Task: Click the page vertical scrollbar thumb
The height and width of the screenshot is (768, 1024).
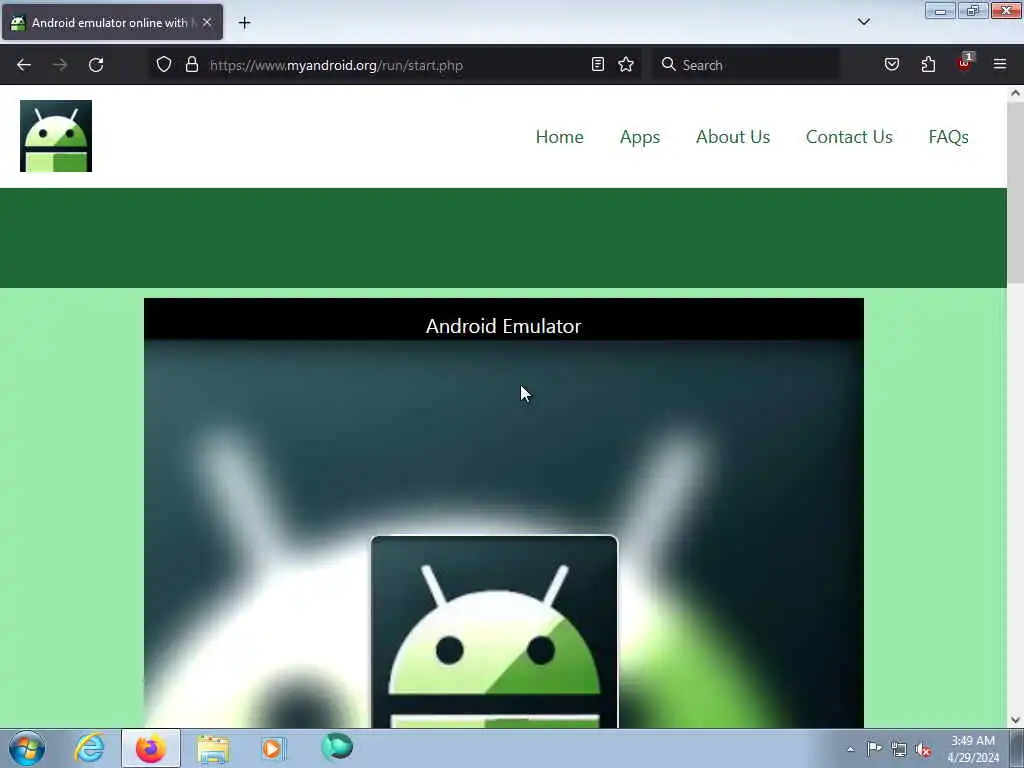Action: [1015, 193]
